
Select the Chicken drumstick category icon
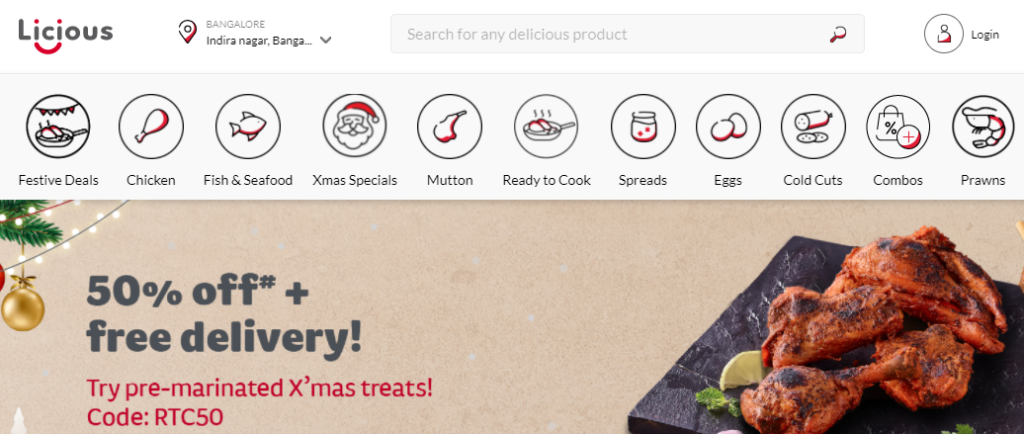coord(151,127)
